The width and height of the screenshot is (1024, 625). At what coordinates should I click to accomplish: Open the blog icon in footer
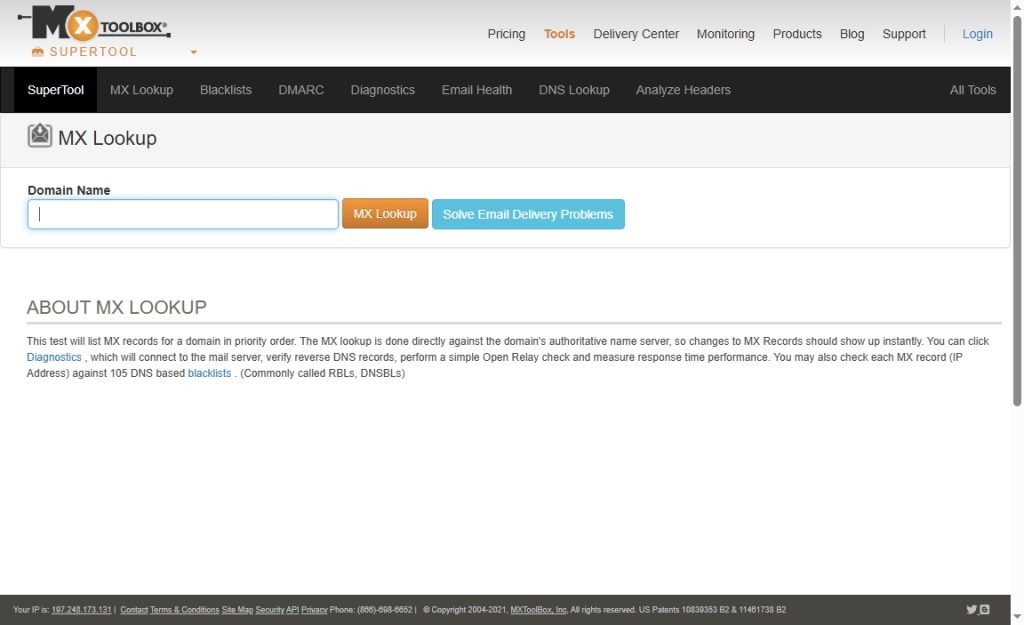(985, 609)
